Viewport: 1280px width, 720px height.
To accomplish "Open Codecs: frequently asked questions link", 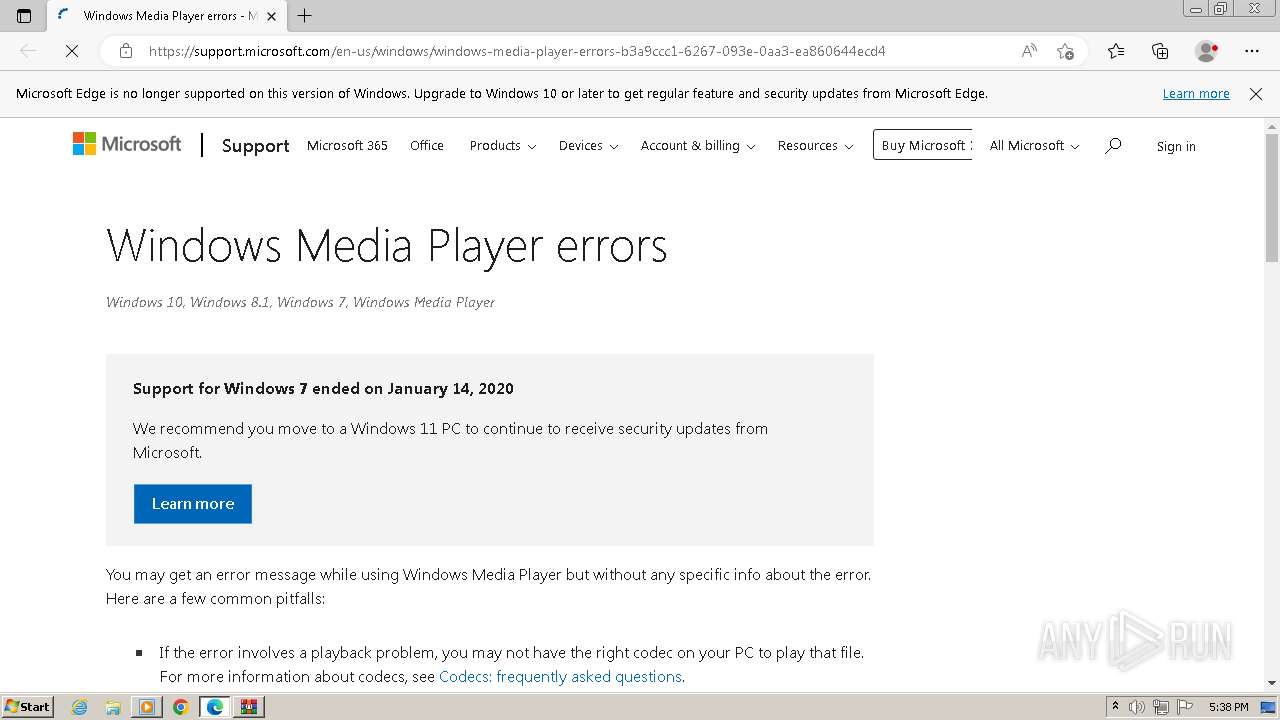I will [x=560, y=676].
